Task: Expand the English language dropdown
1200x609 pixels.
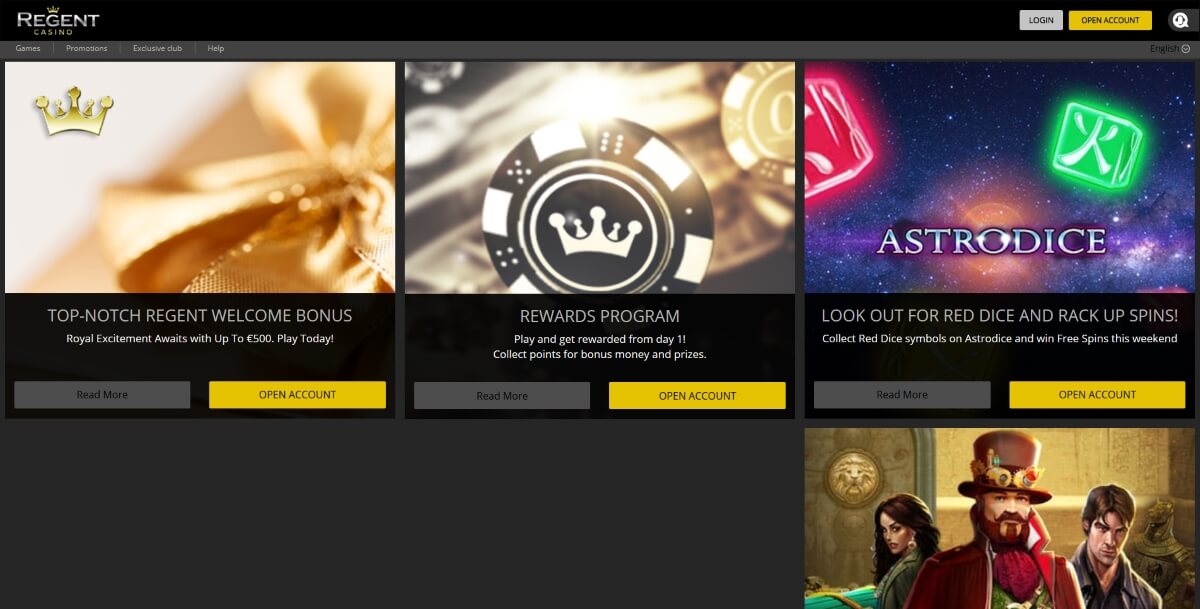Action: pos(1170,48)
